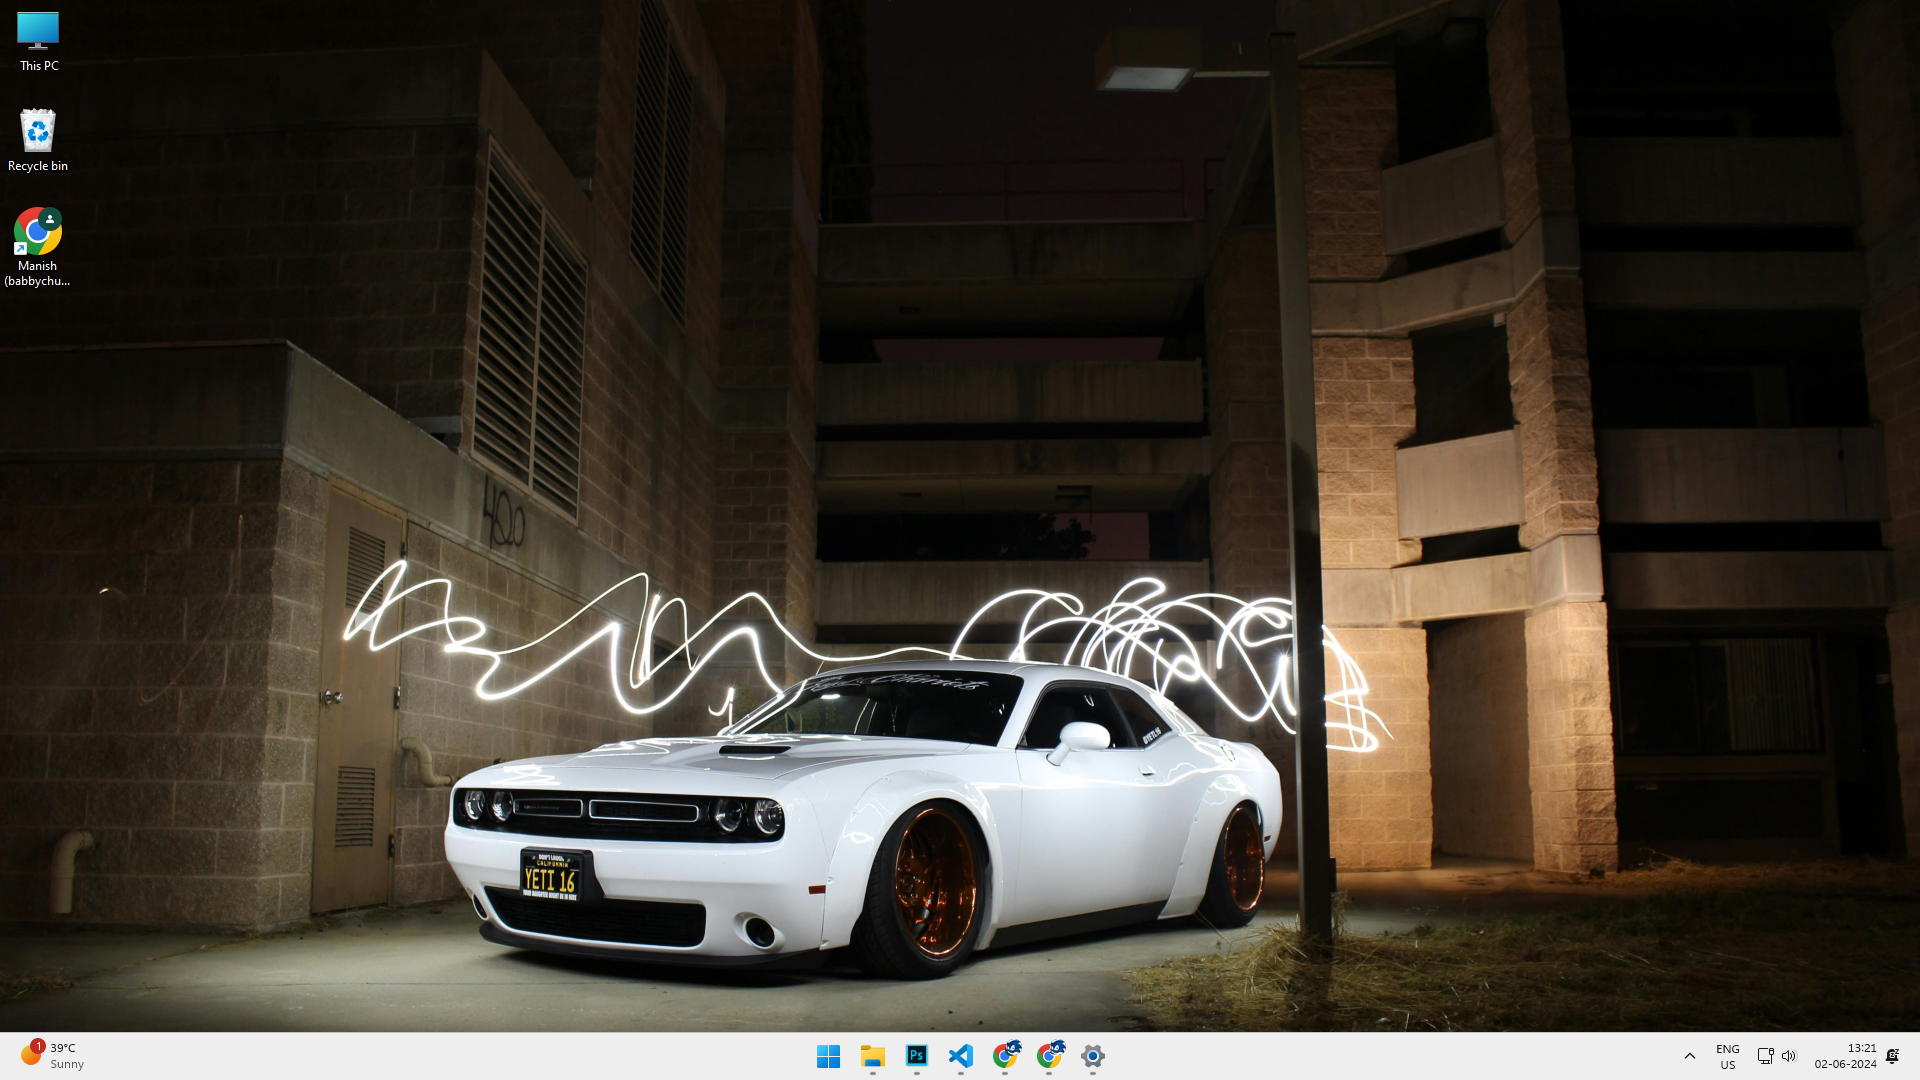Click the white car on the wallpaper
The width and height of the screenshot is (1920, 1080).
[x=860, y=810]
